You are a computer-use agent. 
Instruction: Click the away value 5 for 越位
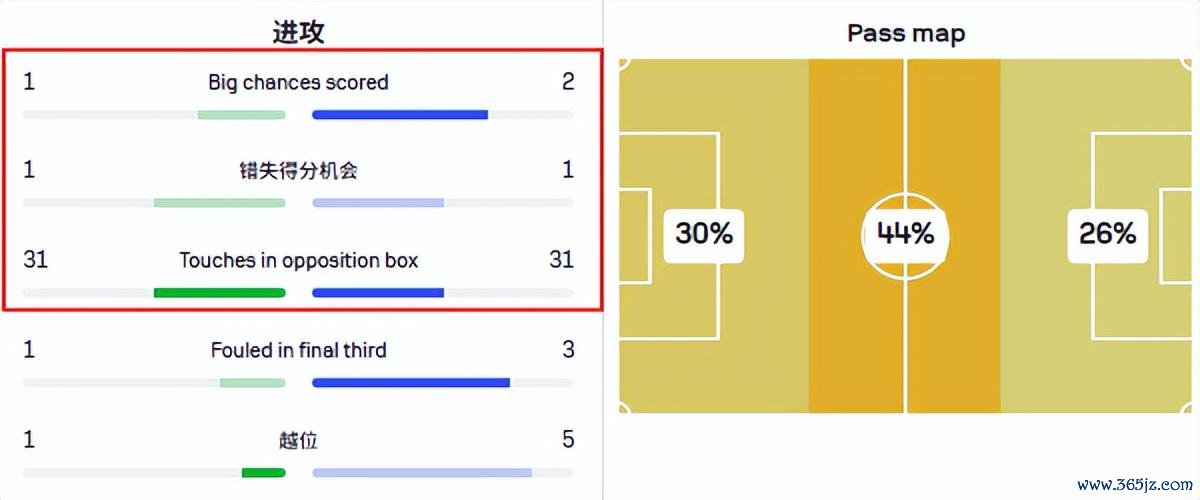click(568, 440)
